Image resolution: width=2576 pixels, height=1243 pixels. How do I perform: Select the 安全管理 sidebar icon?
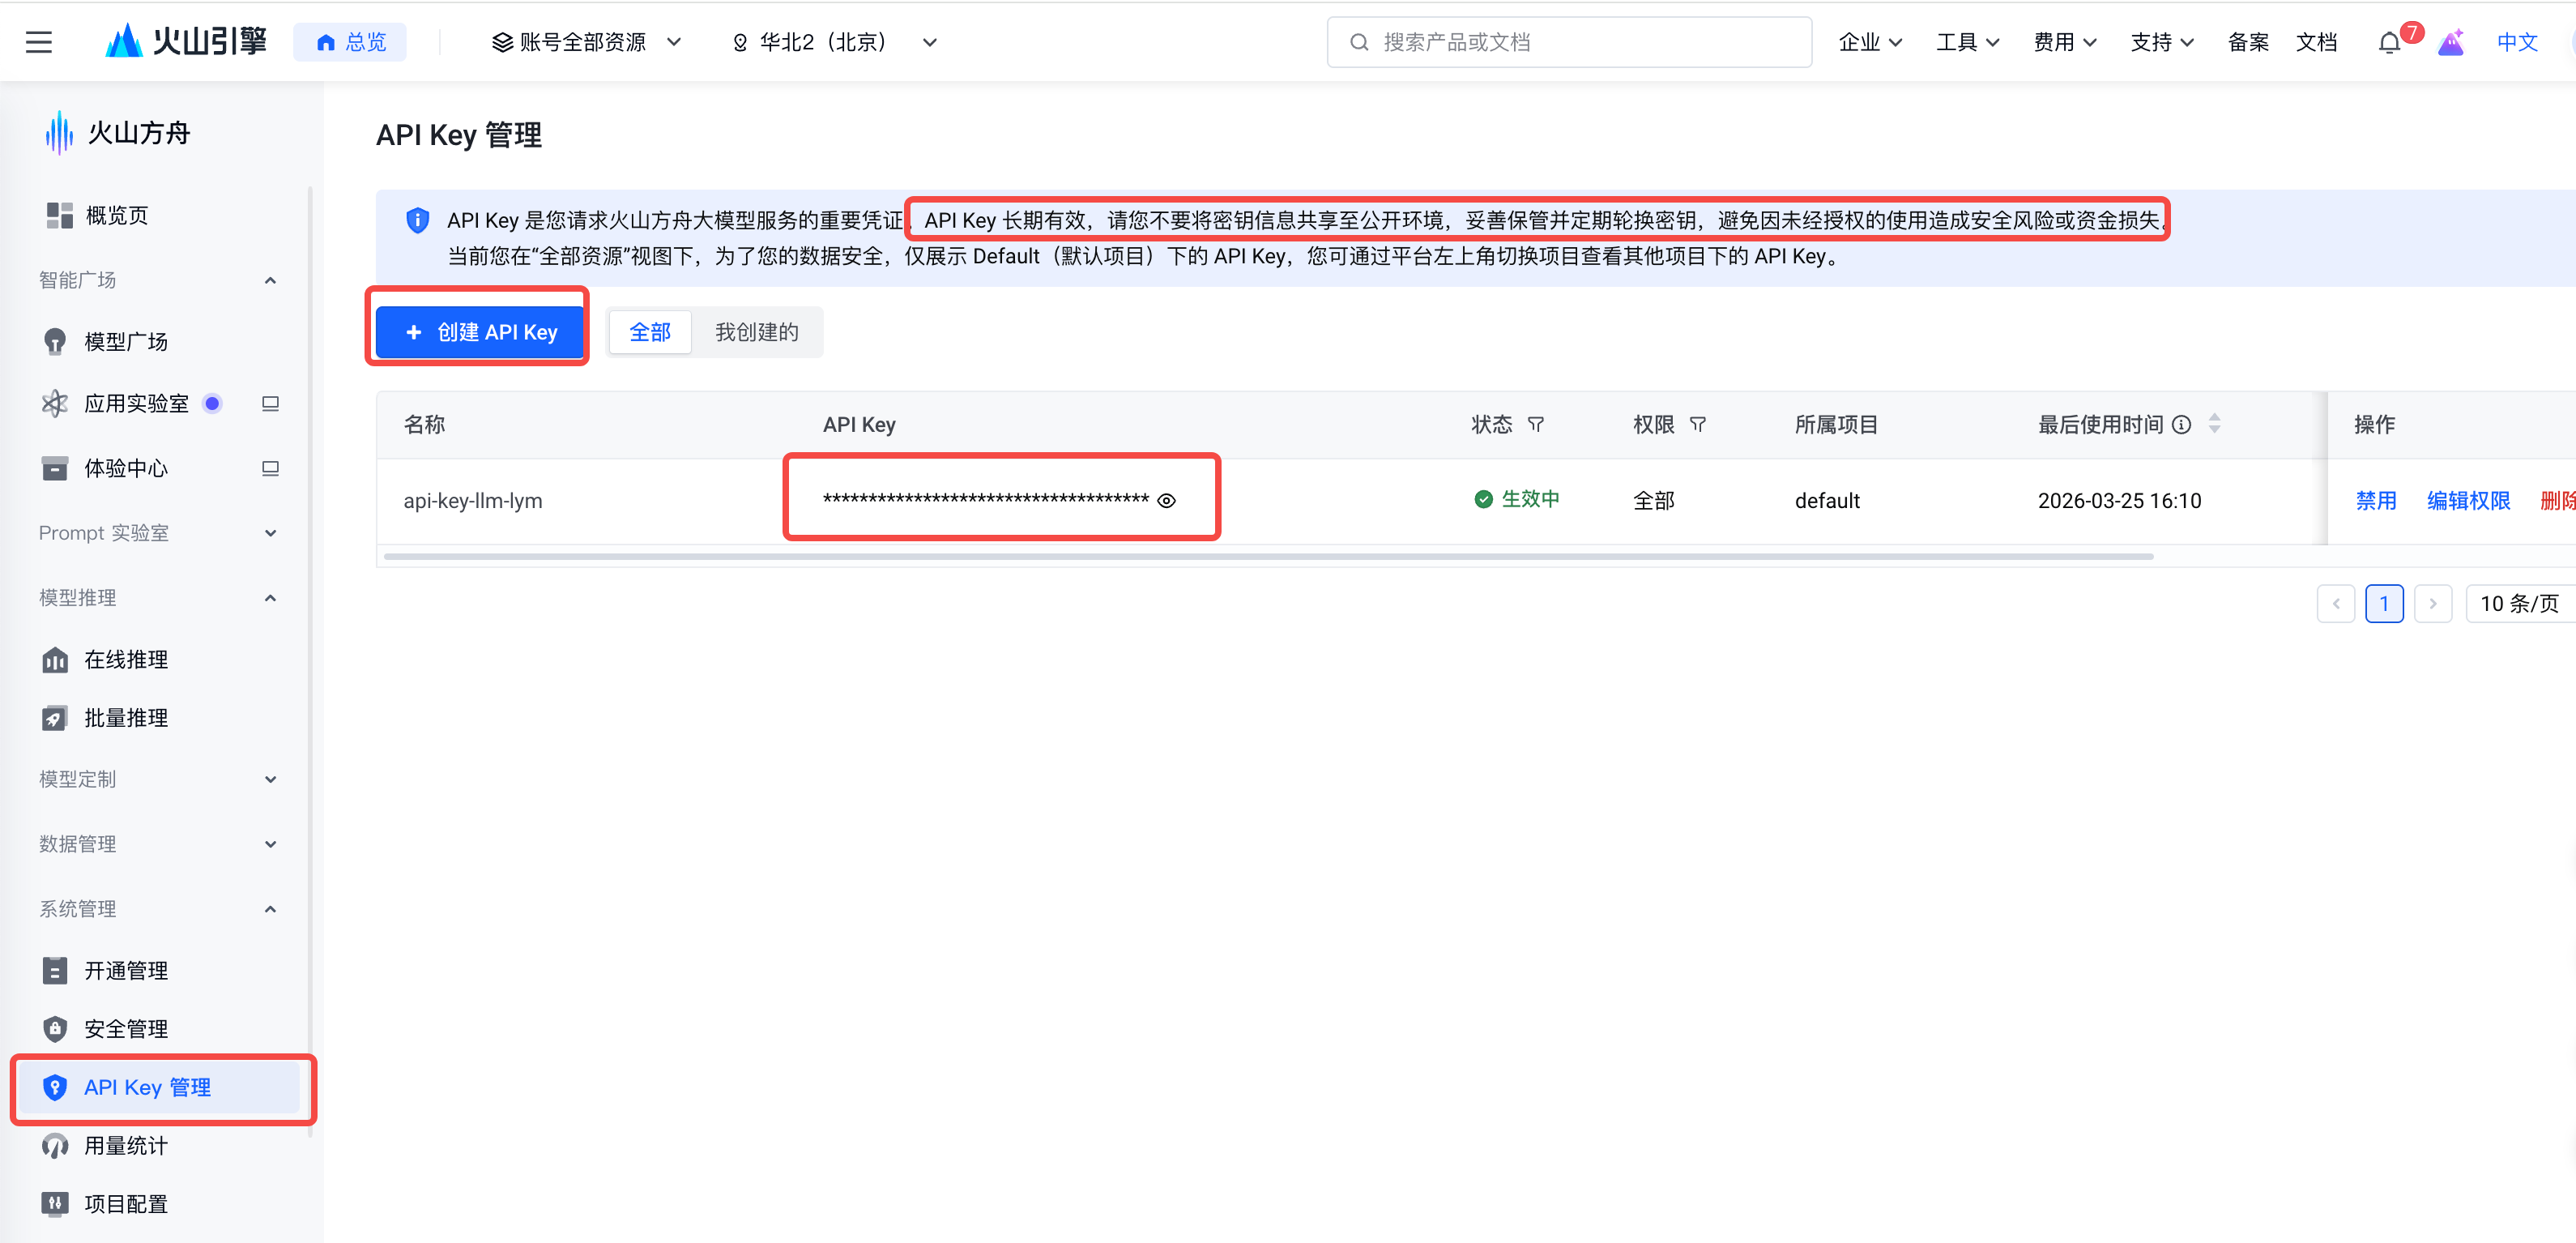pyautogui.click(x=55, y=1028)
